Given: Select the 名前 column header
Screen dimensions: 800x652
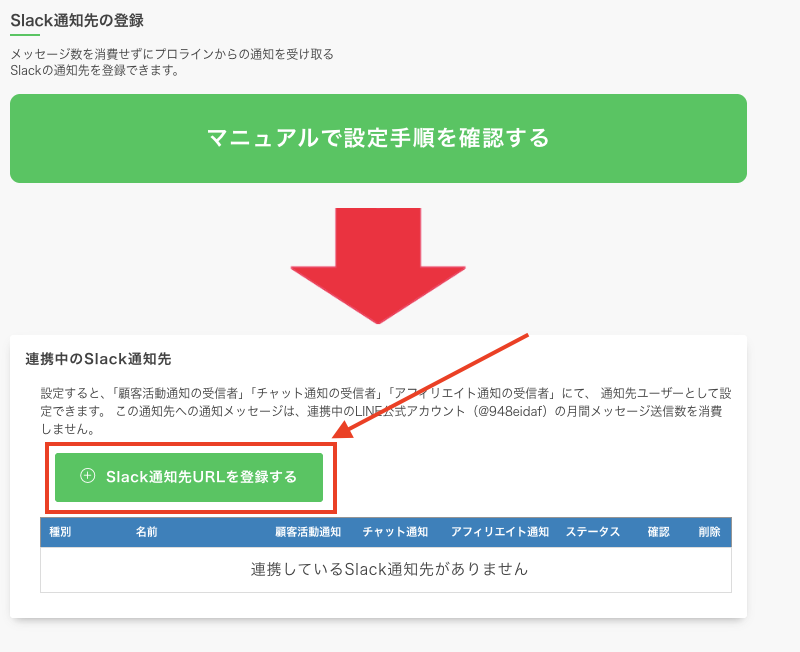Looking at the screenshot, I should 146,532.
